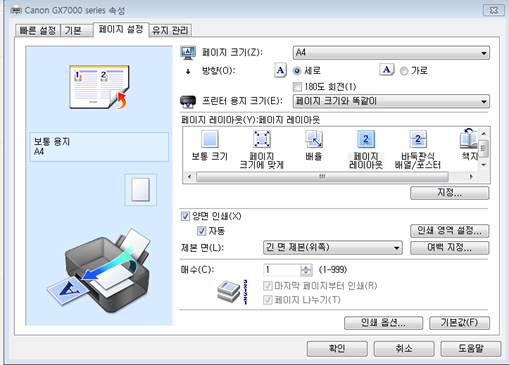Screen dimensions: 509x365
Task: Enable 180도 회전 checkbox
Action: (296, 87)
